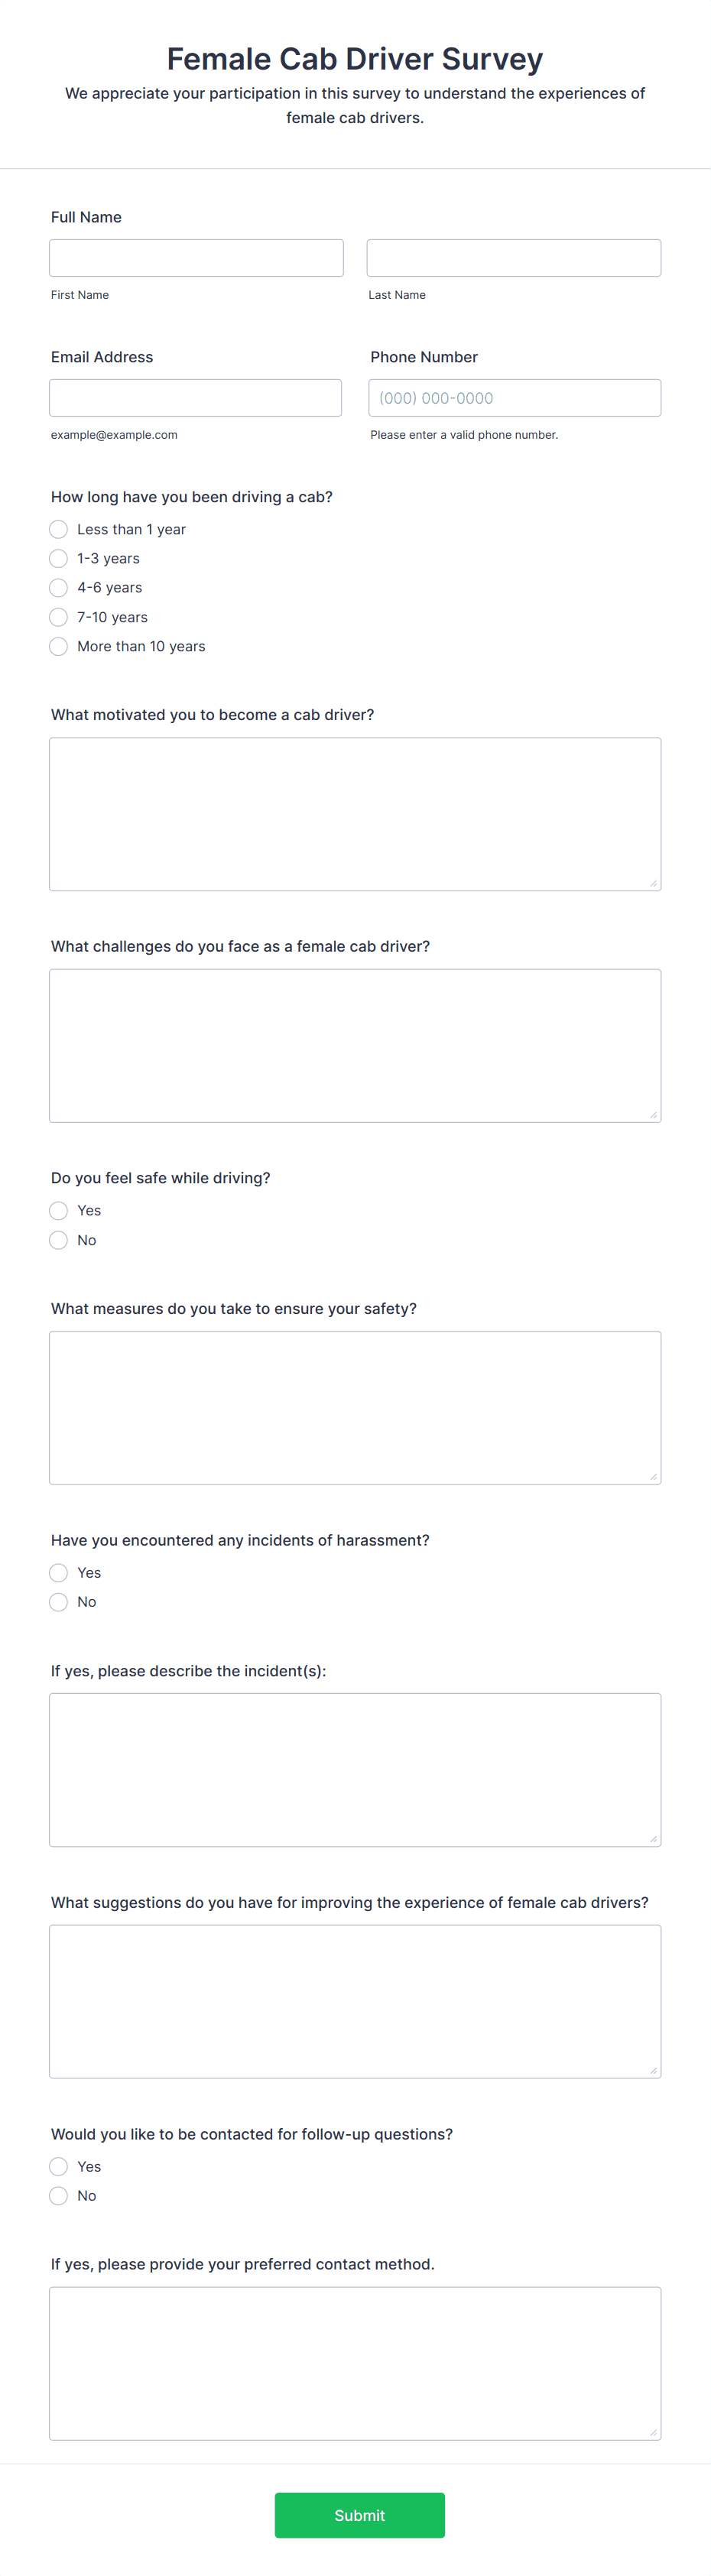The image size is (711, 2576).
Task: Choose "4-6 years" for driving experience
Action: click(58, 587)
